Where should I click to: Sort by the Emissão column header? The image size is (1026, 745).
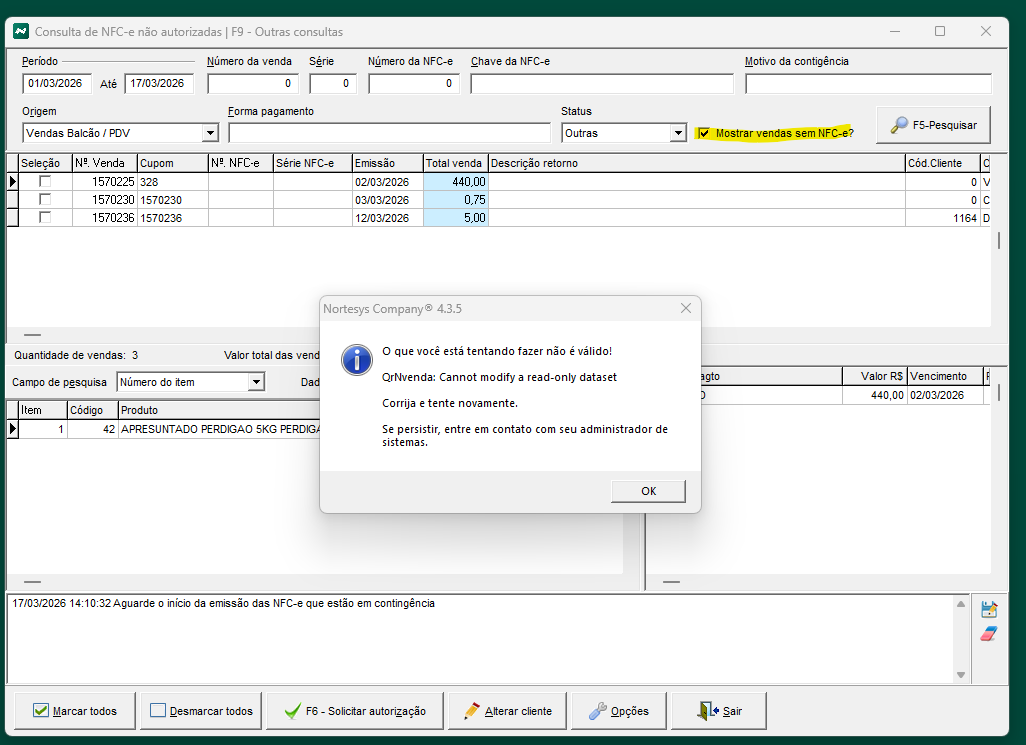click(x=387, y=163)
